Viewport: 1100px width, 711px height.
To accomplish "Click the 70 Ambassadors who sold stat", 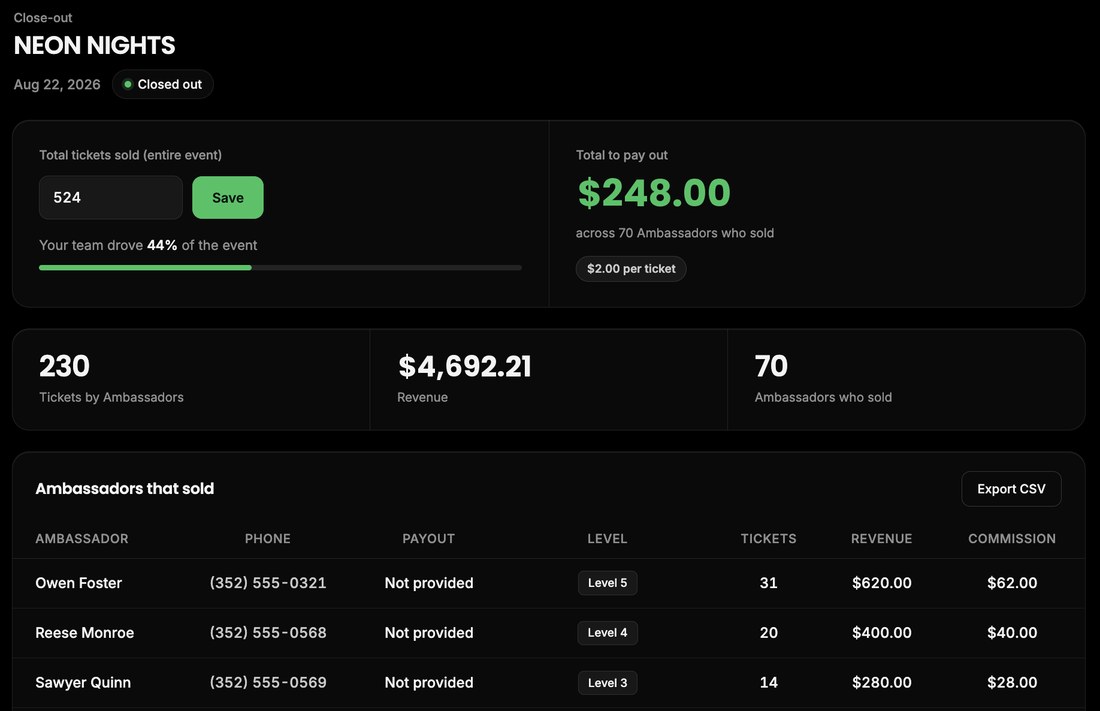I will click(x=824, y=379).
